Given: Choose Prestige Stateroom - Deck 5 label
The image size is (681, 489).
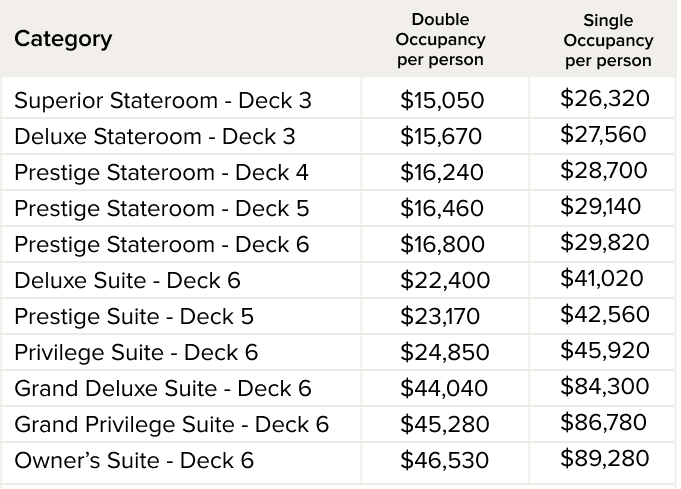Looking at the screenshot, I should coord(161,209).
